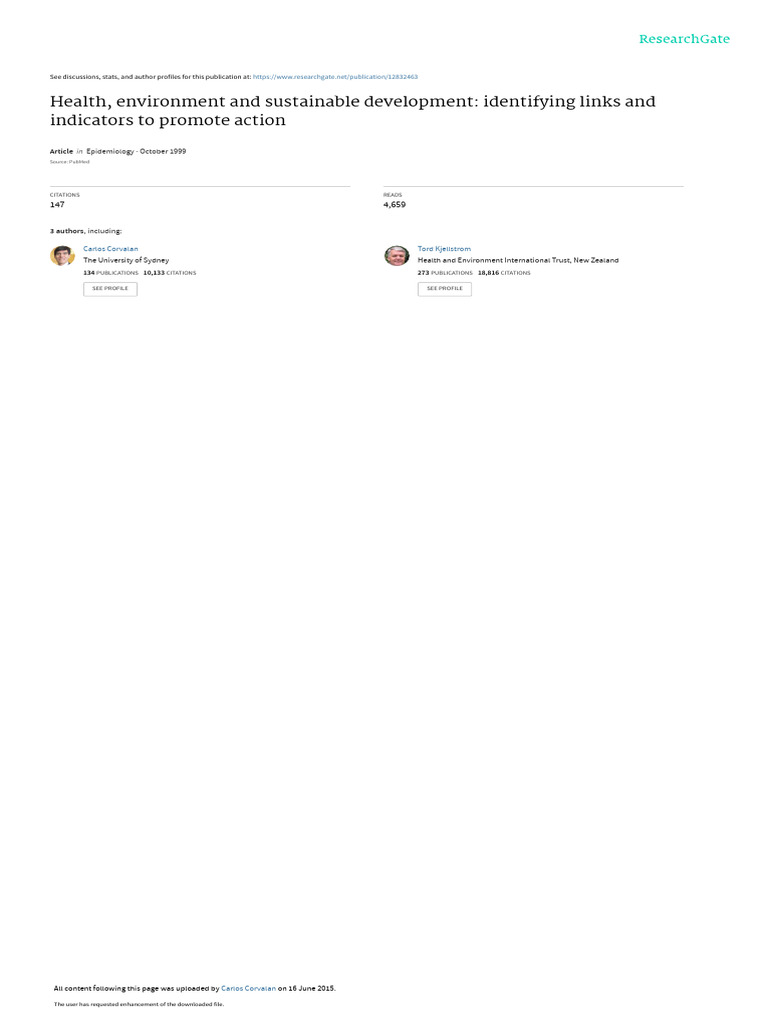Click the Source: PubMed label
Image resolution: width=768 pixels, height=1024 pixels.
tap(69, 162)
